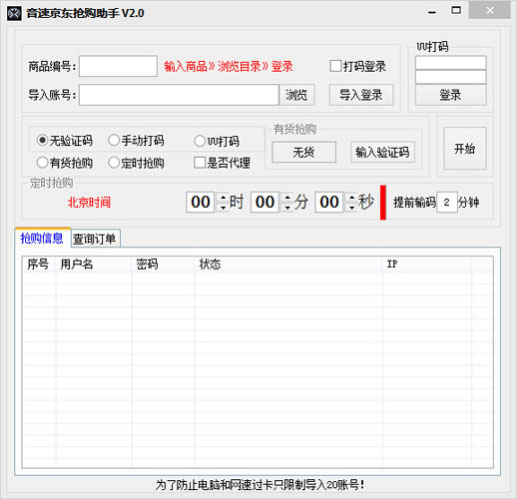Viewport: 517px width, 499px height.
Task: Decrease the minutes spinner value
Action: point(288,207)
